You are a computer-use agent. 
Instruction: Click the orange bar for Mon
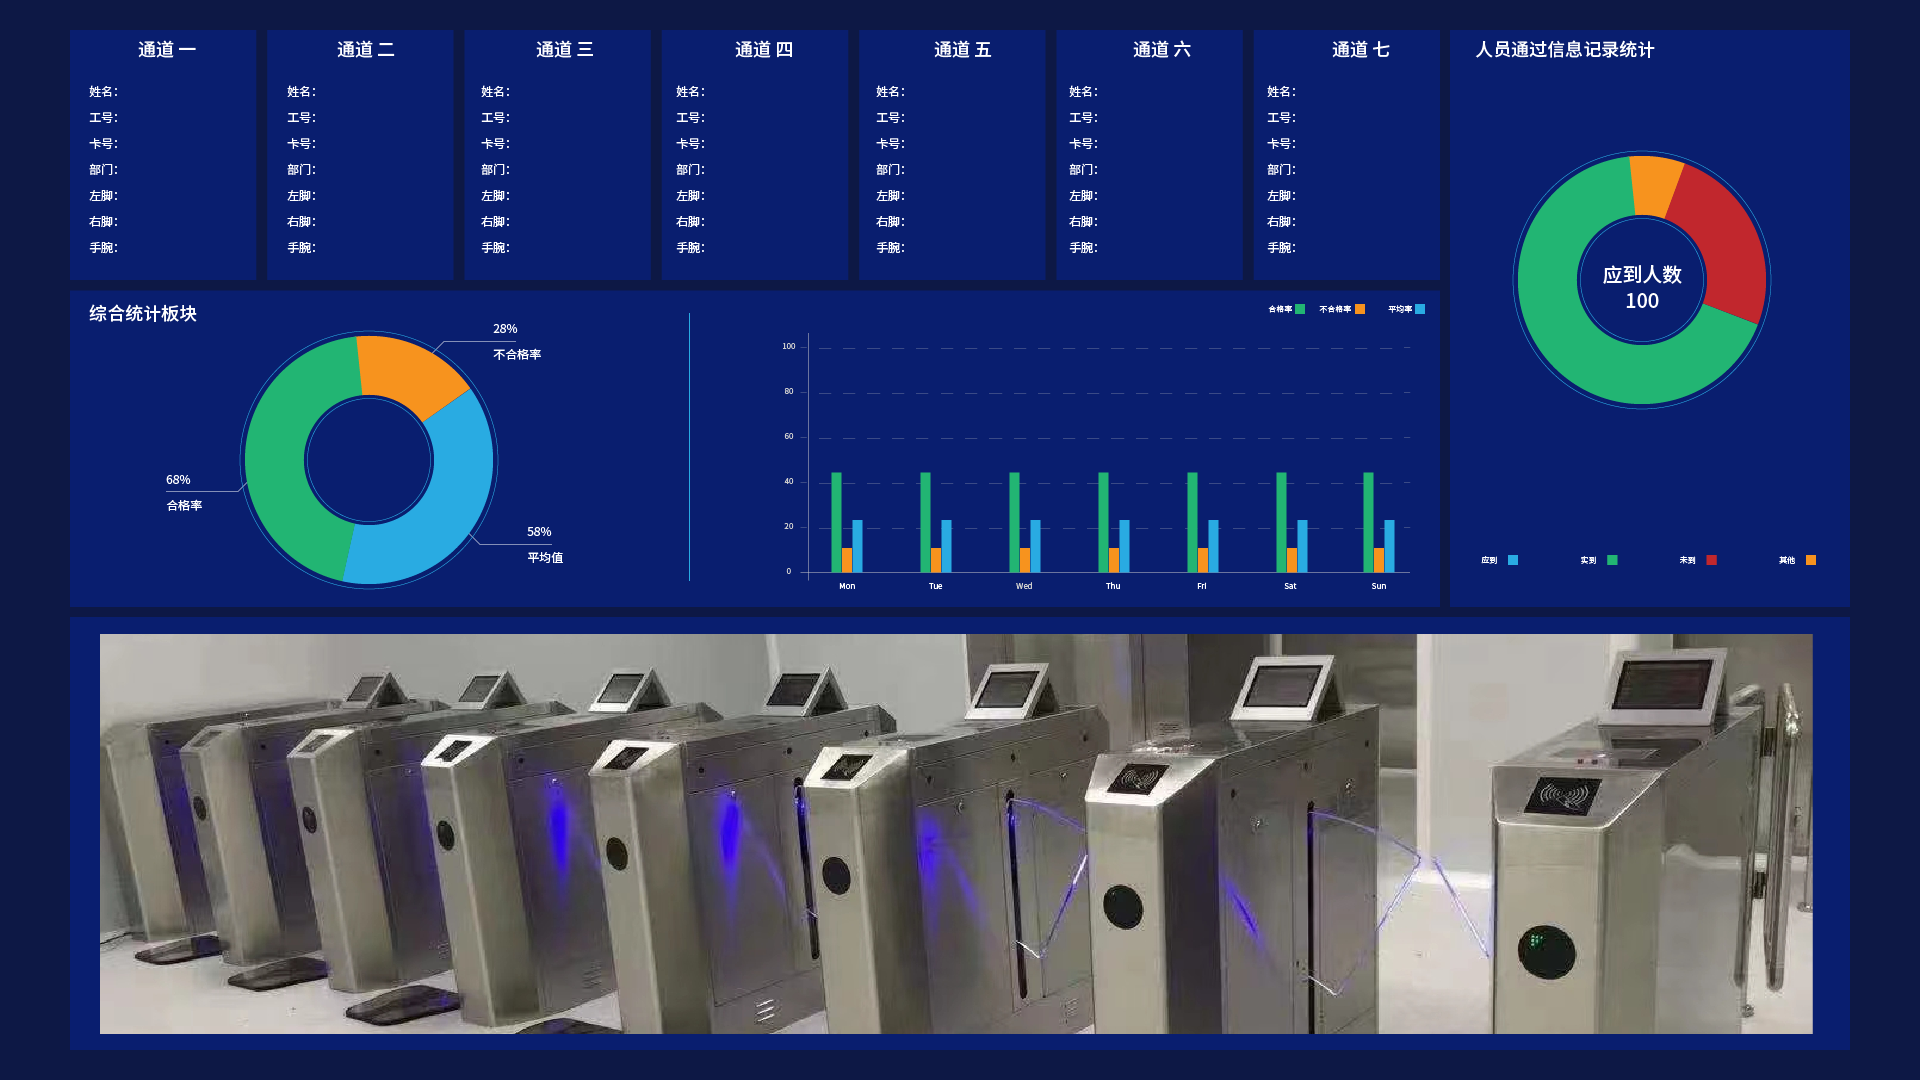pyautogui.click(x=847, y=559)
